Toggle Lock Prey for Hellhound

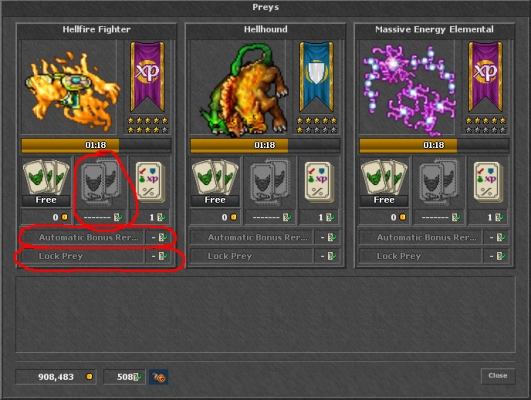pyautogui.click(x=251, y=256)
